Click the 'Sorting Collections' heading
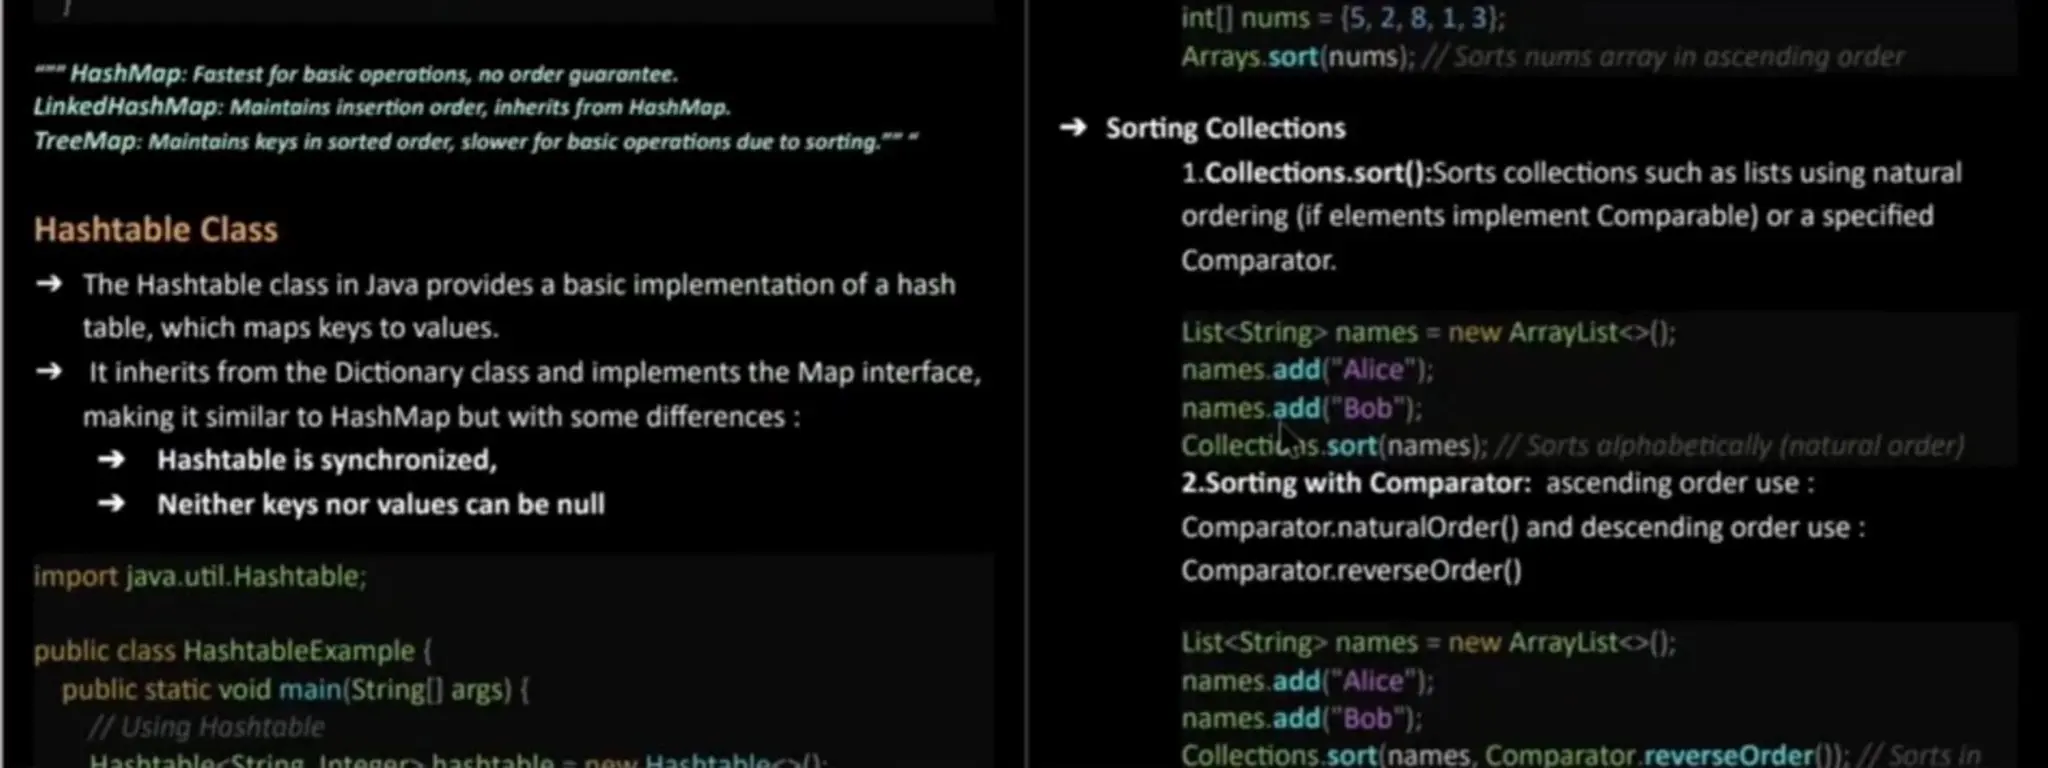The height and width of the screenshot is (768, 2048). (1226, 128)
